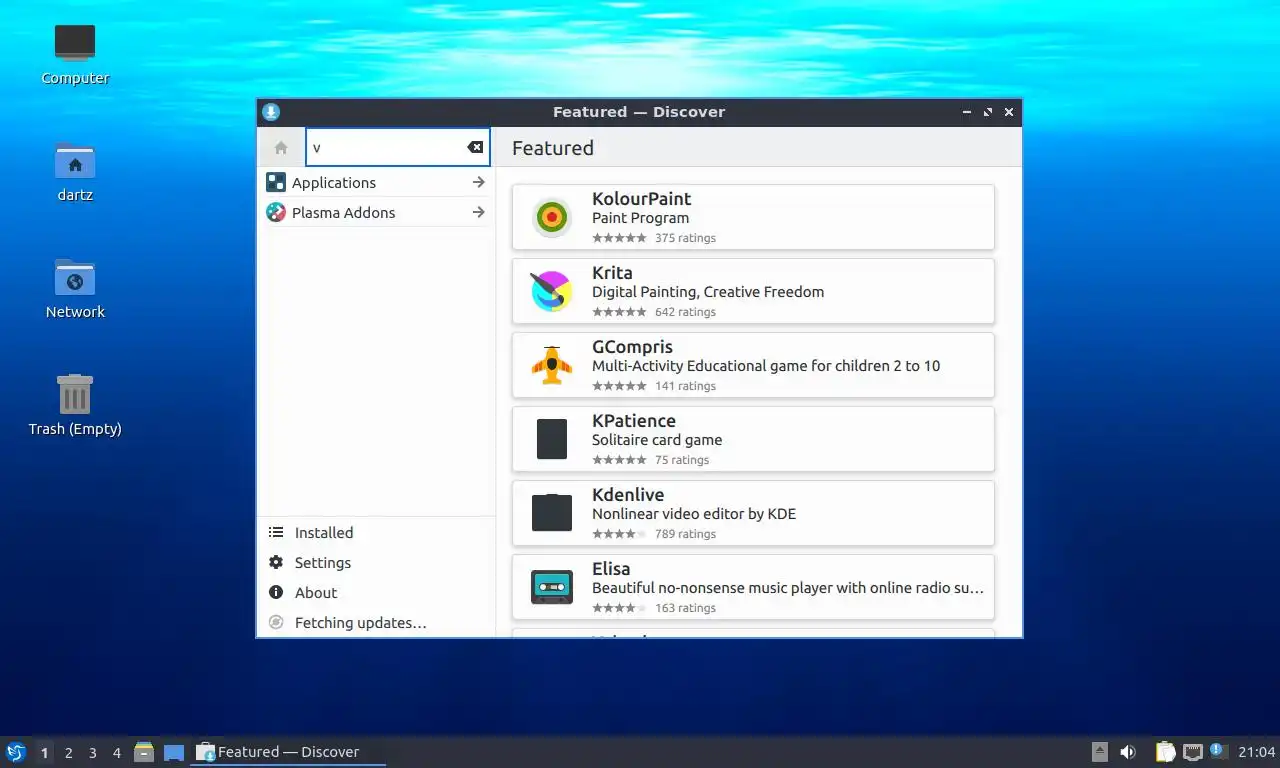Image resolution: width=1280 pixels, height=768 pixels.
Task: Click the Featured — Discover taskbar entry
Action: 288,752
